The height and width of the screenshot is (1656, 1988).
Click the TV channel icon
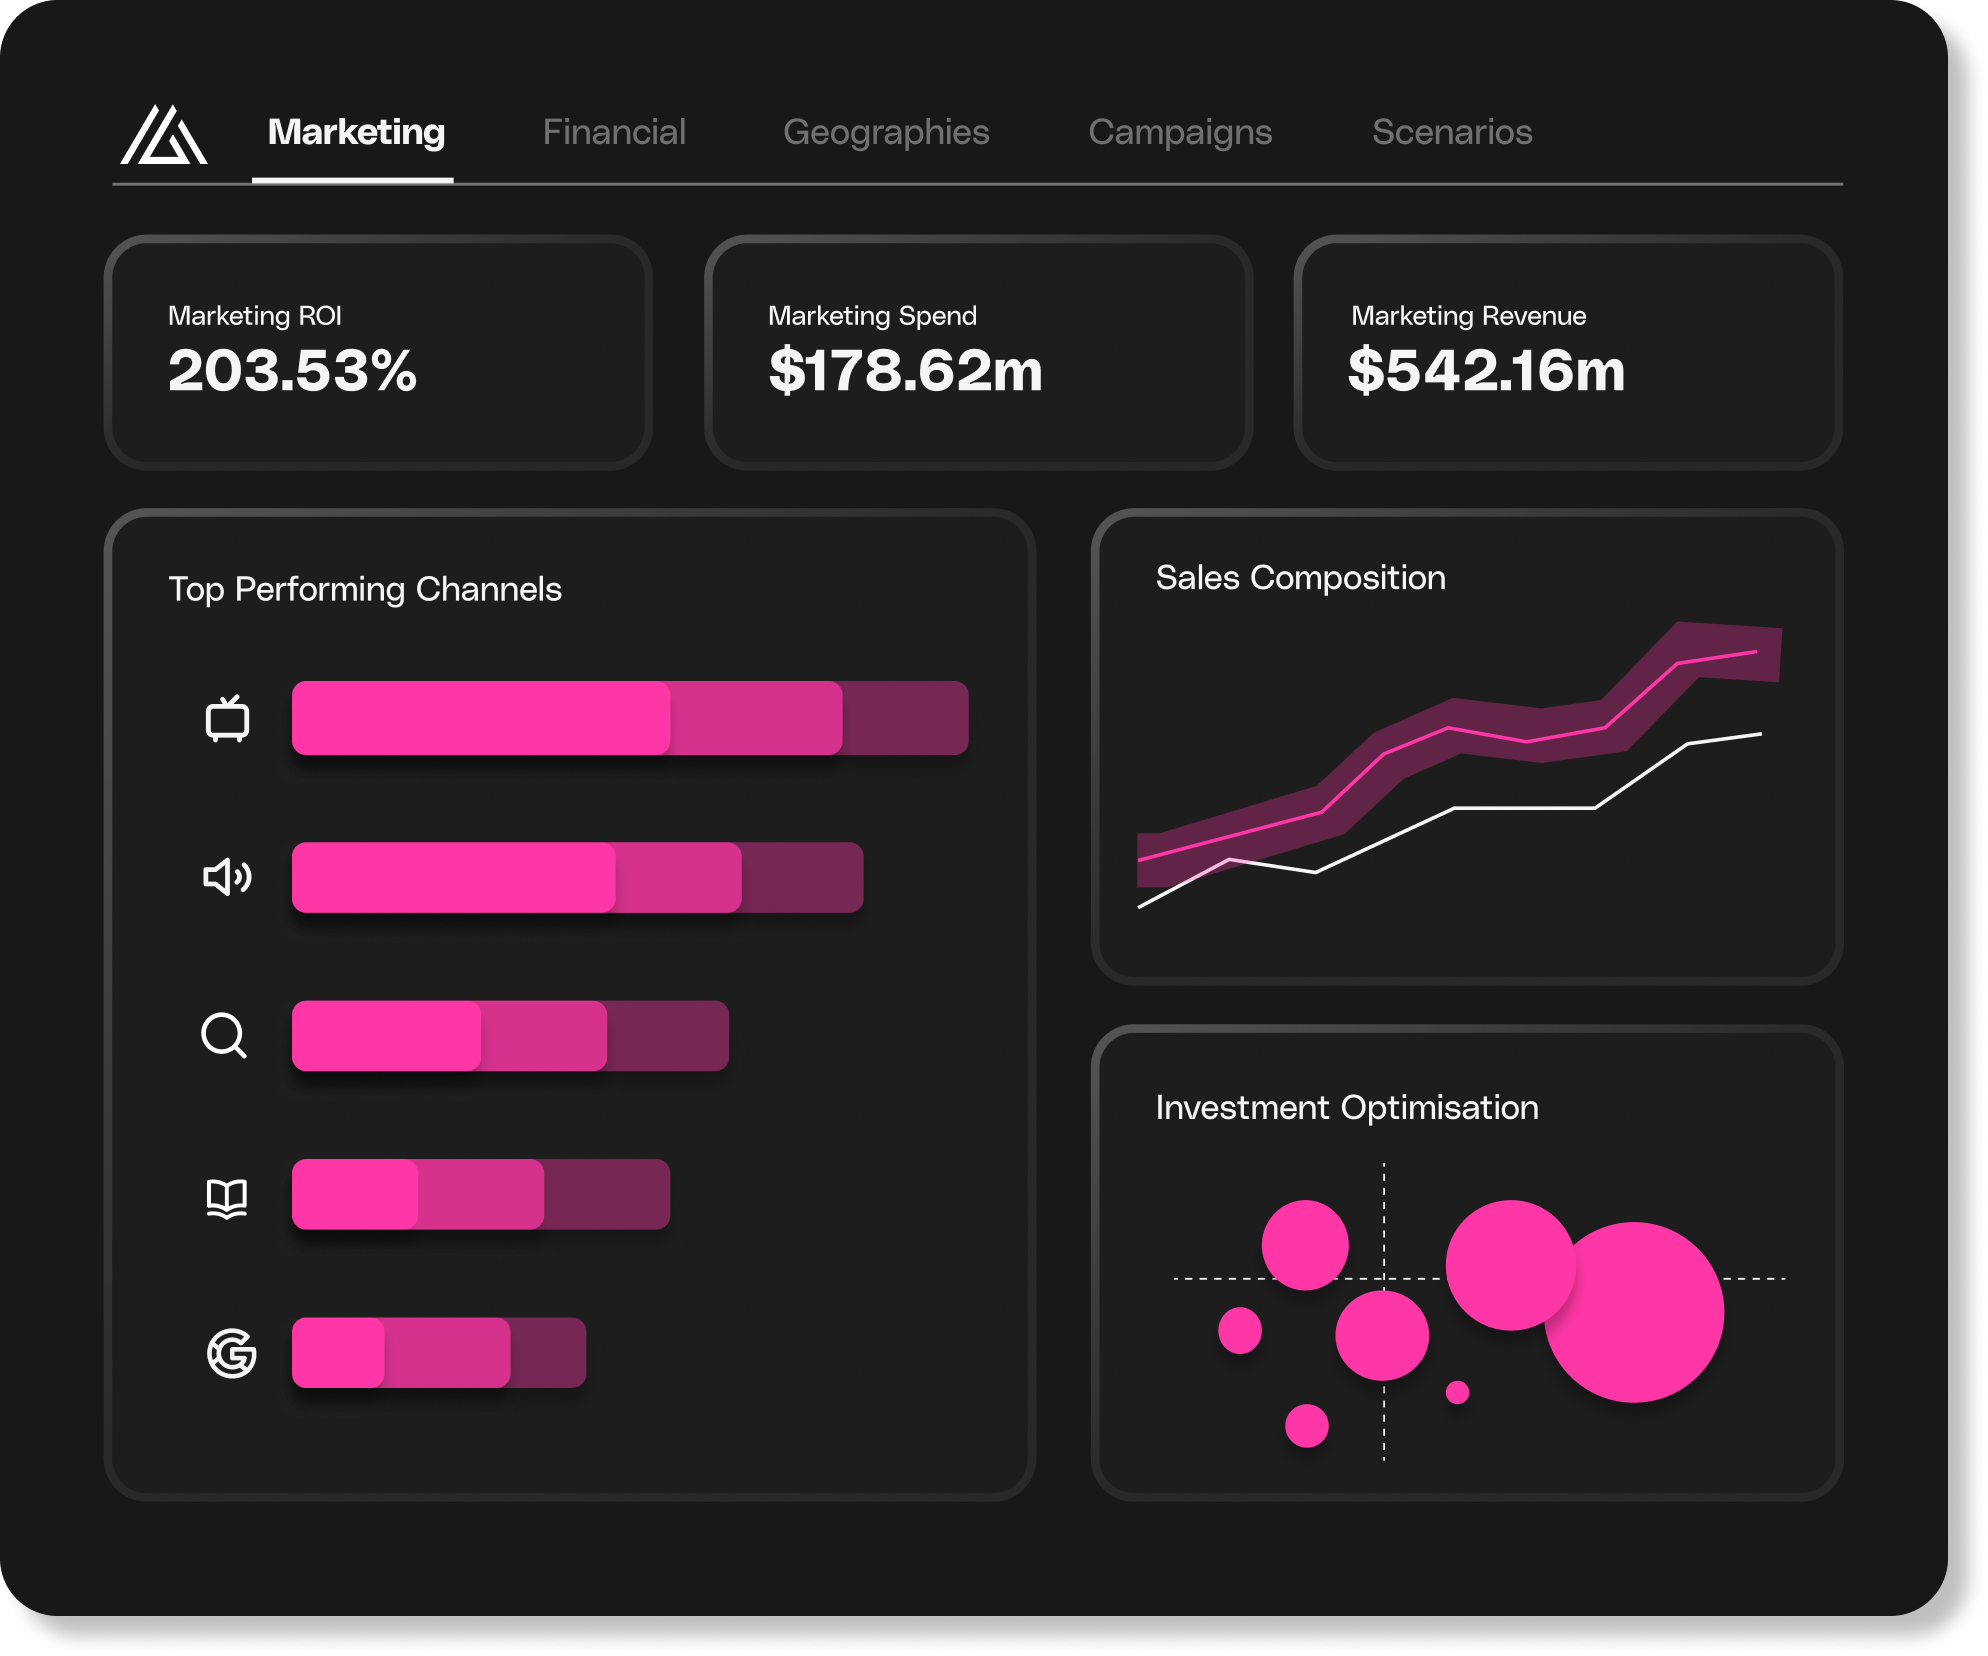(x=227, y=719)
